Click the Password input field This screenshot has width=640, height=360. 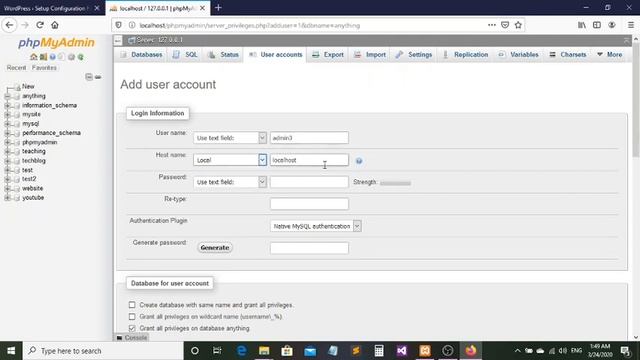[x=309, y=182]
